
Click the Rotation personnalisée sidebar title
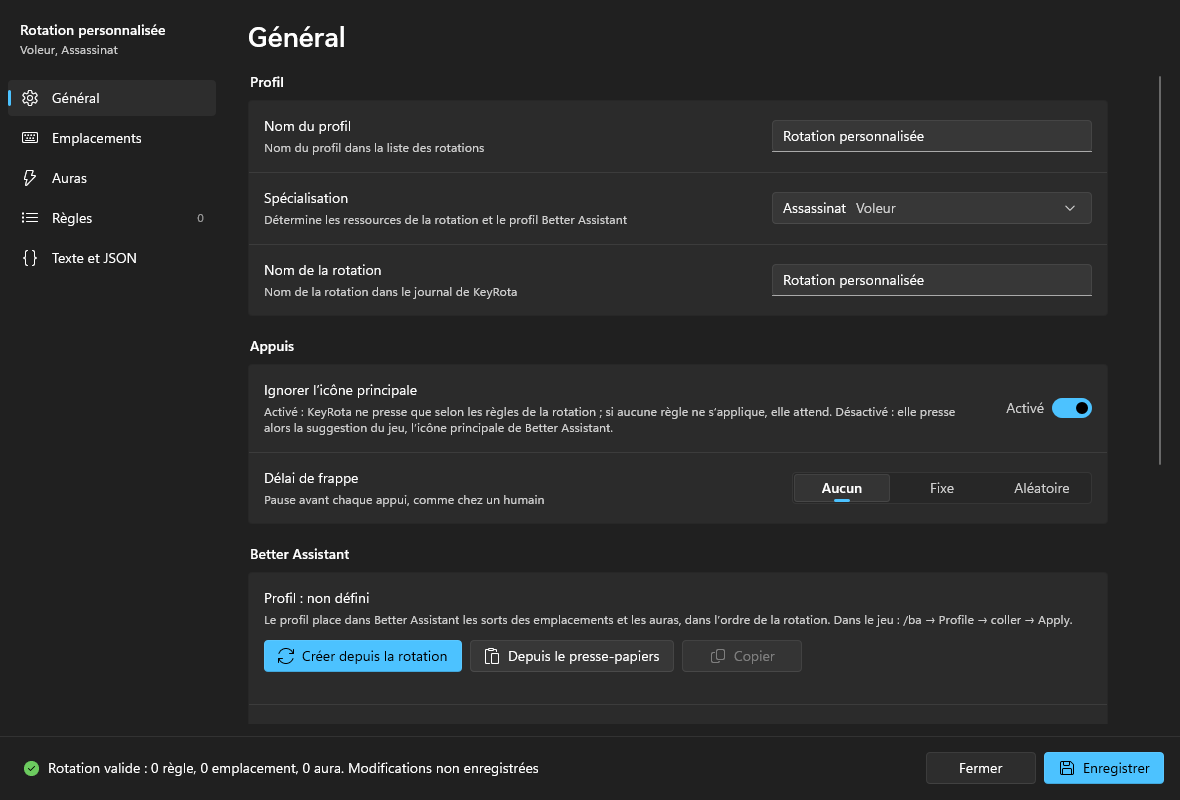click(93, 30)
